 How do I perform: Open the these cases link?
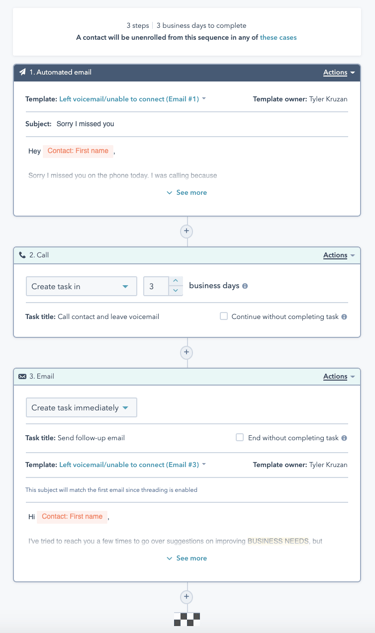(278, 38)
